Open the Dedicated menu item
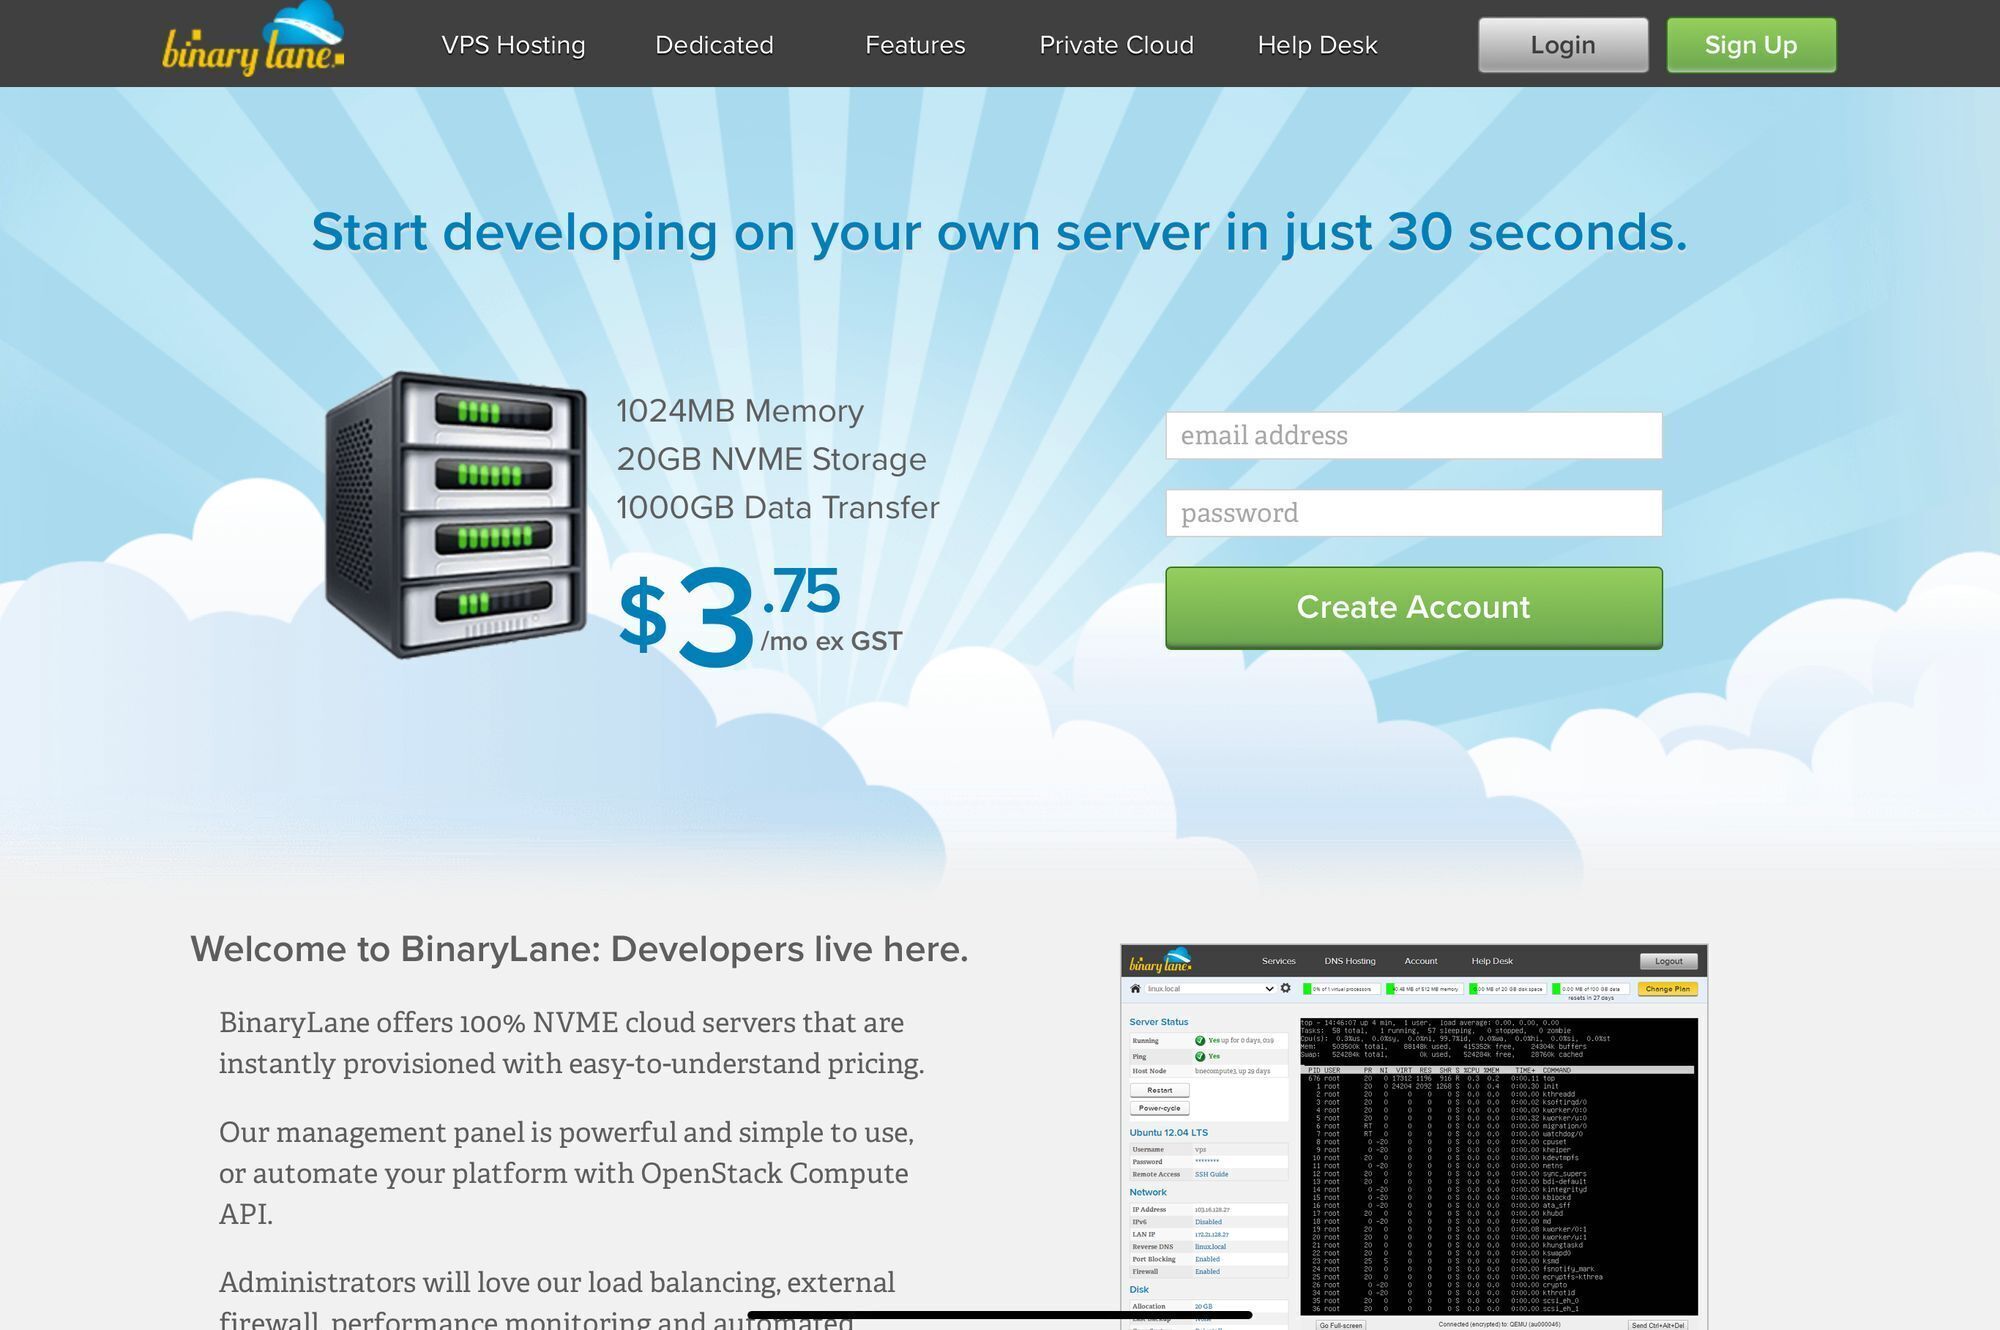 click(x=714, y=45)
